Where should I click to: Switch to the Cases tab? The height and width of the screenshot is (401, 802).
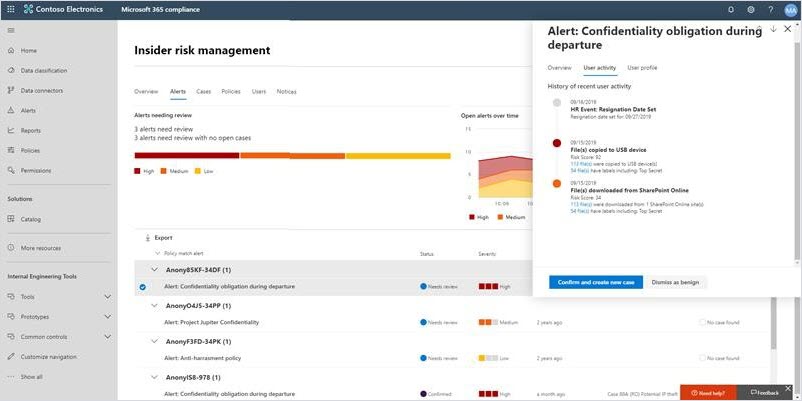203,91
